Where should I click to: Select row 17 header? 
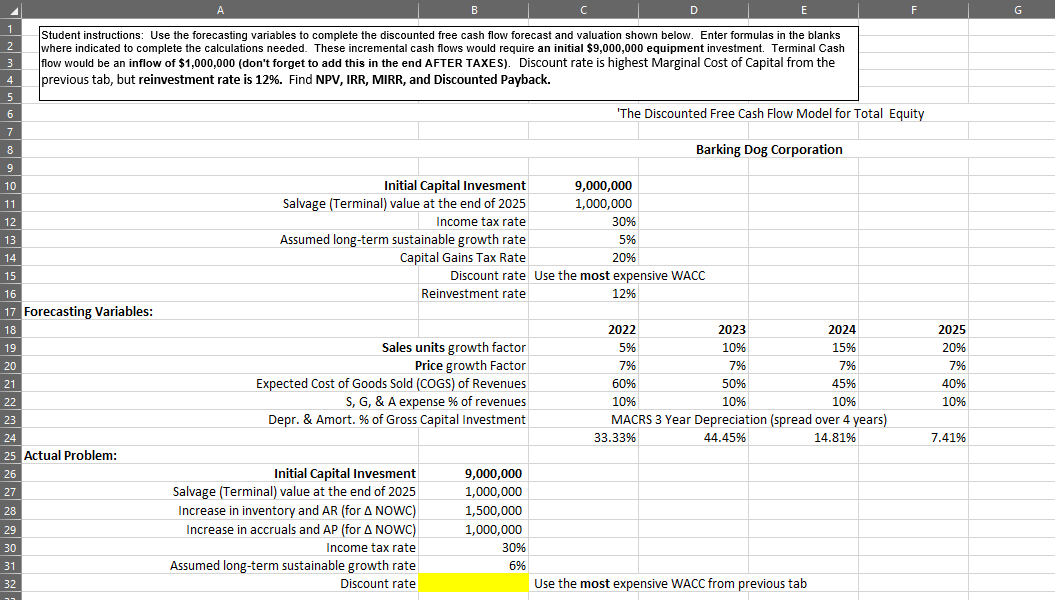coord(10,311)
